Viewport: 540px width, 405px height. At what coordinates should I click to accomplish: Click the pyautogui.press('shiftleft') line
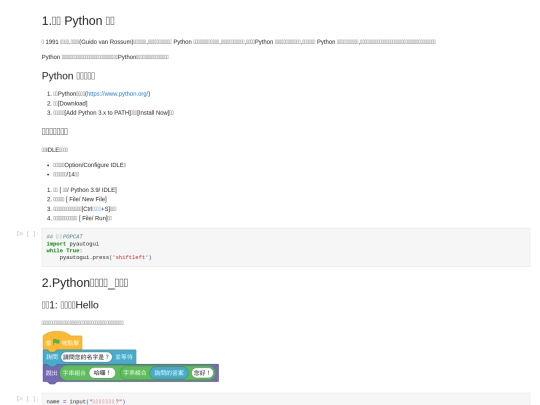(x=105, y=257)
